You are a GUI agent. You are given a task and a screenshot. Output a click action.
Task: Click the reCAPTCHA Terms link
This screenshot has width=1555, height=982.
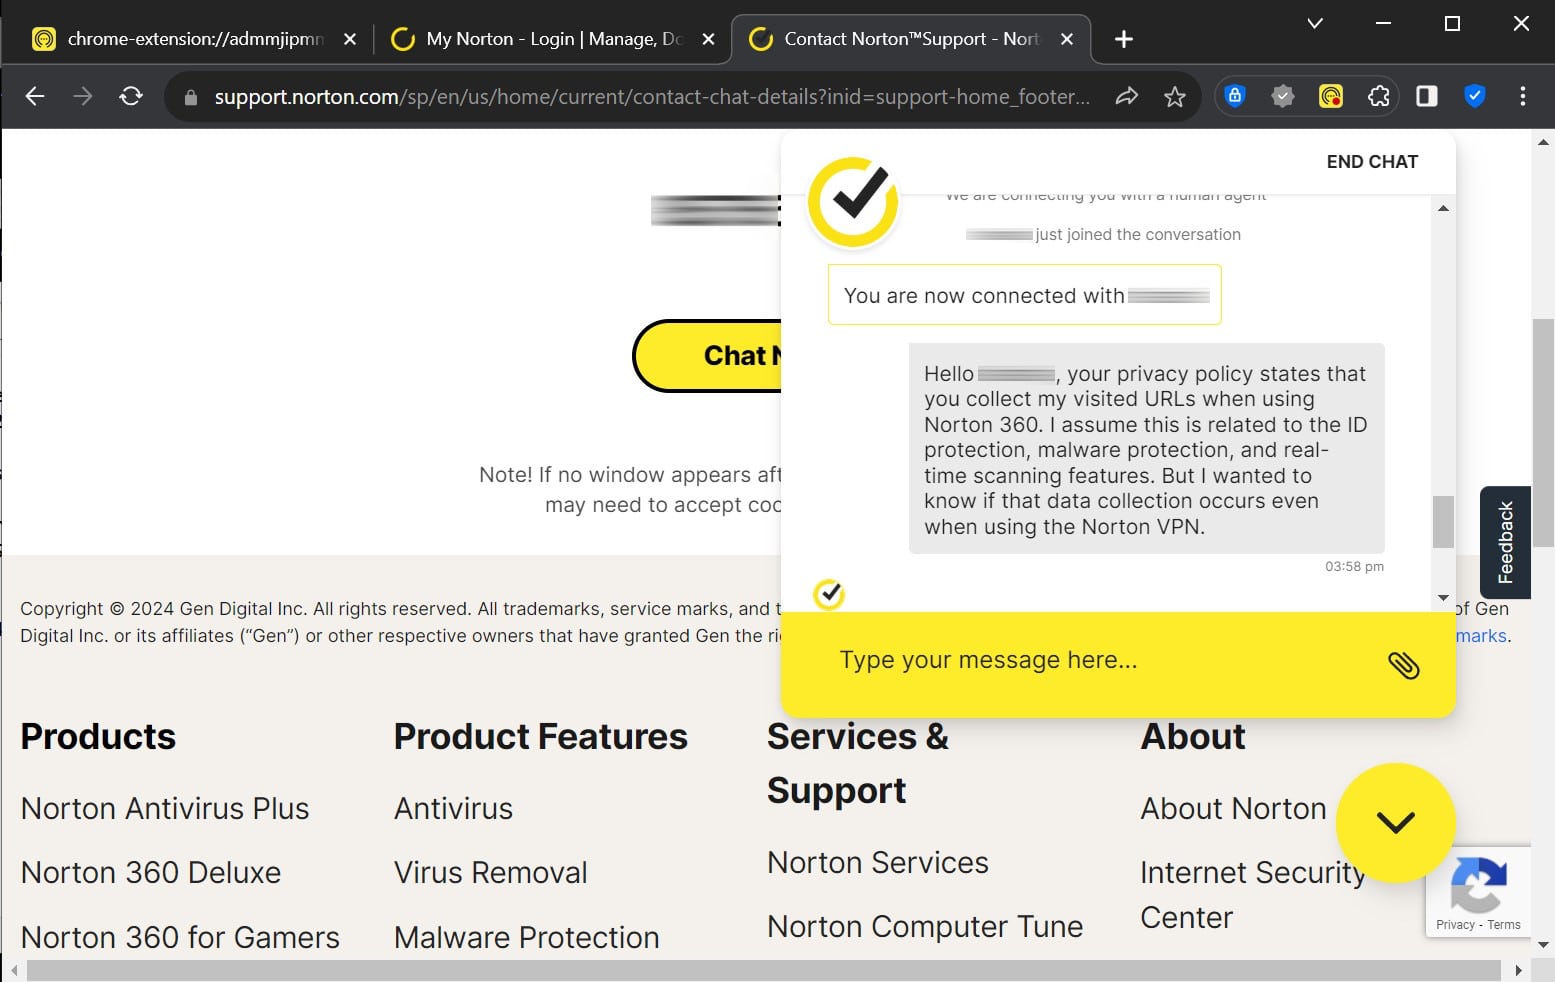pos(1504,924)
